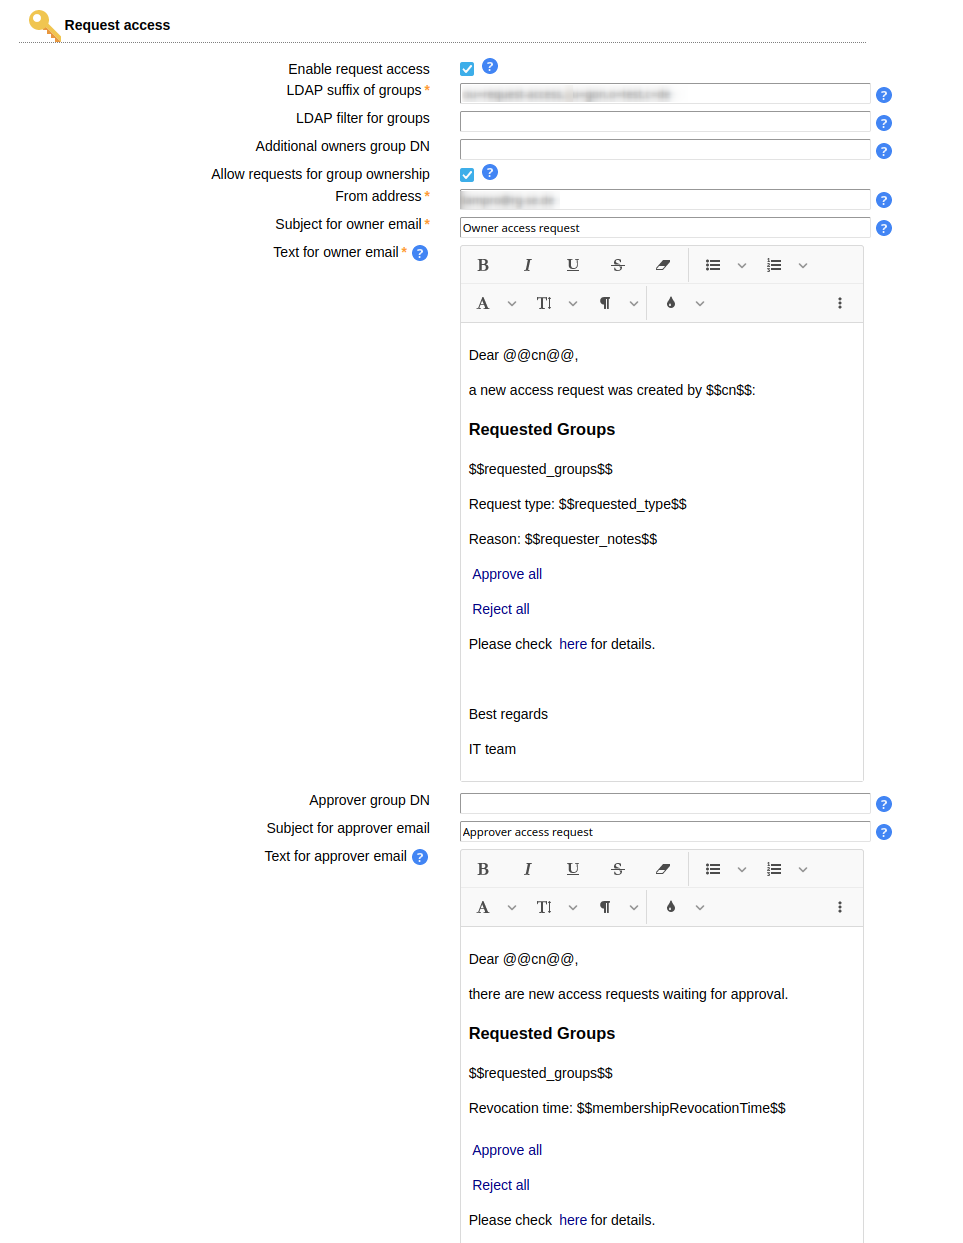Screen dimensions: 963x1243
Task: Click Reject all link in approver email text
Action: [x=501, y=1185]
